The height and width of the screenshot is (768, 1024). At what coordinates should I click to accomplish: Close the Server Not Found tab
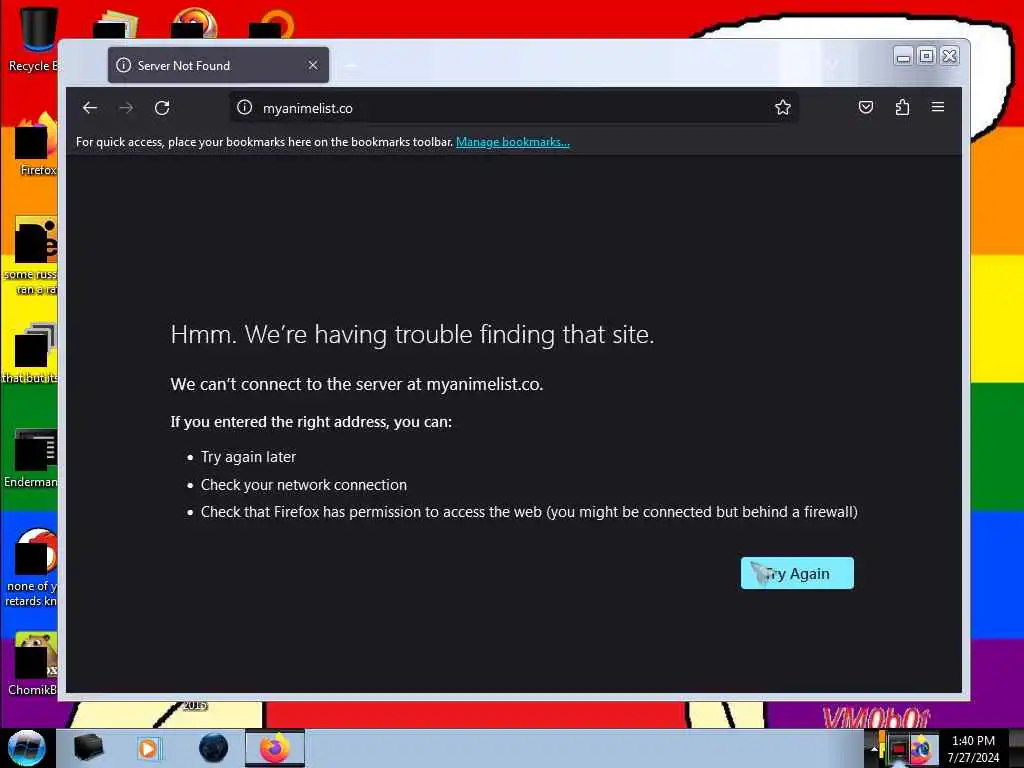313,65
